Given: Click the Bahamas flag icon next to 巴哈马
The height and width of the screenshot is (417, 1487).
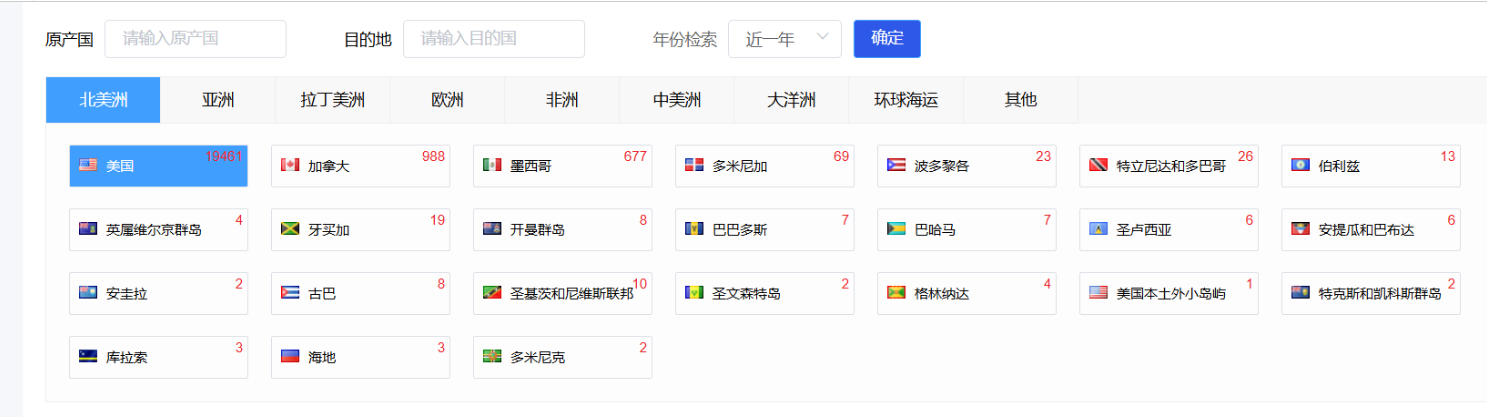Looking at the screenshot, I should pyautogui.click(x=896, y=230).
